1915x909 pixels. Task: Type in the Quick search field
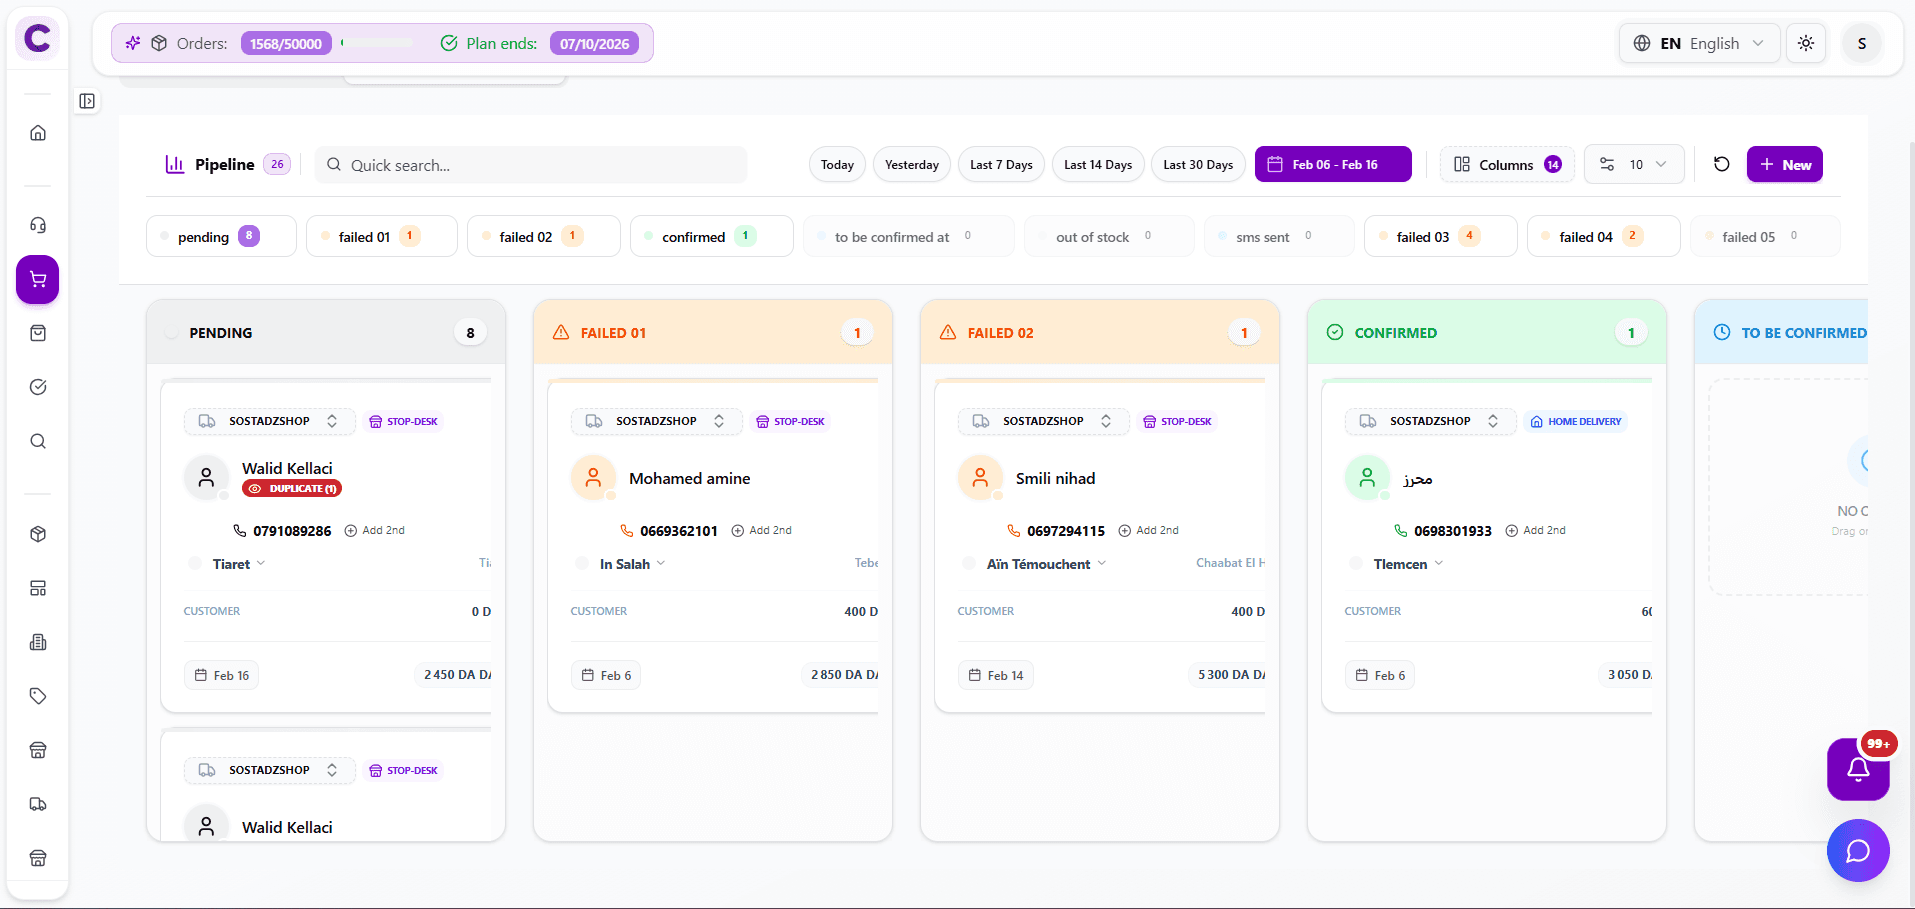point(530,164)
